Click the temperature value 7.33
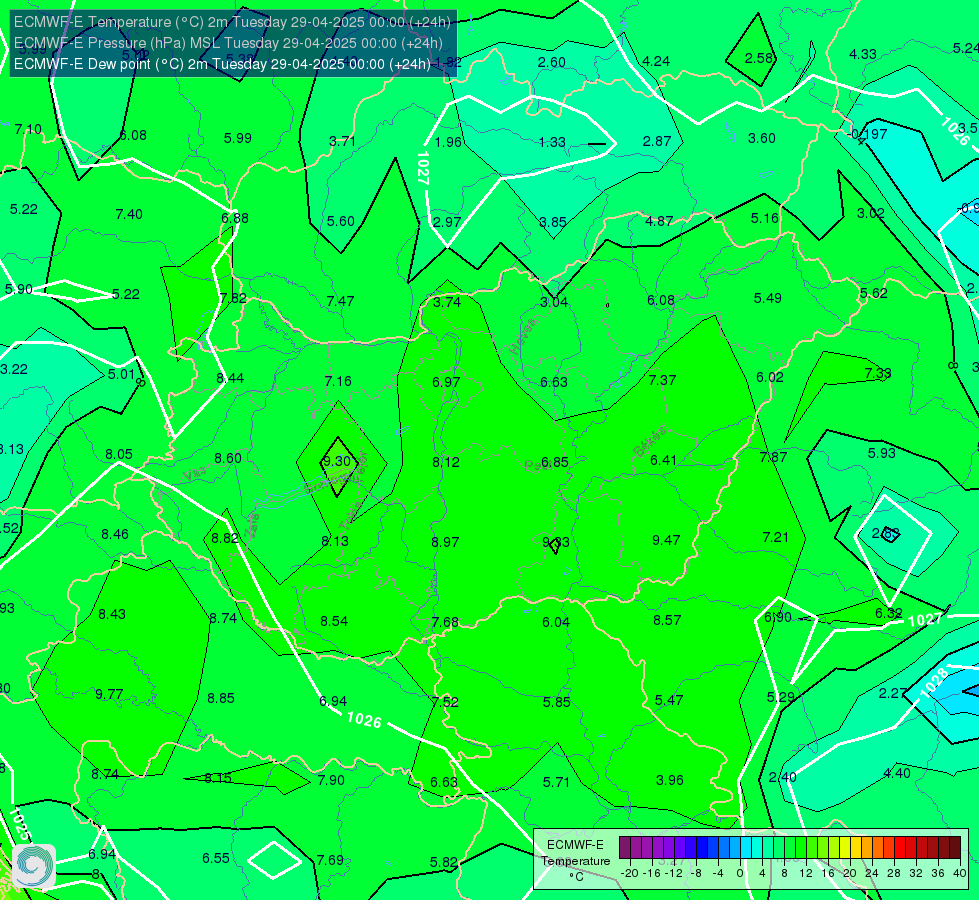The width and height of the screenshot is (979, 900). 878,373
